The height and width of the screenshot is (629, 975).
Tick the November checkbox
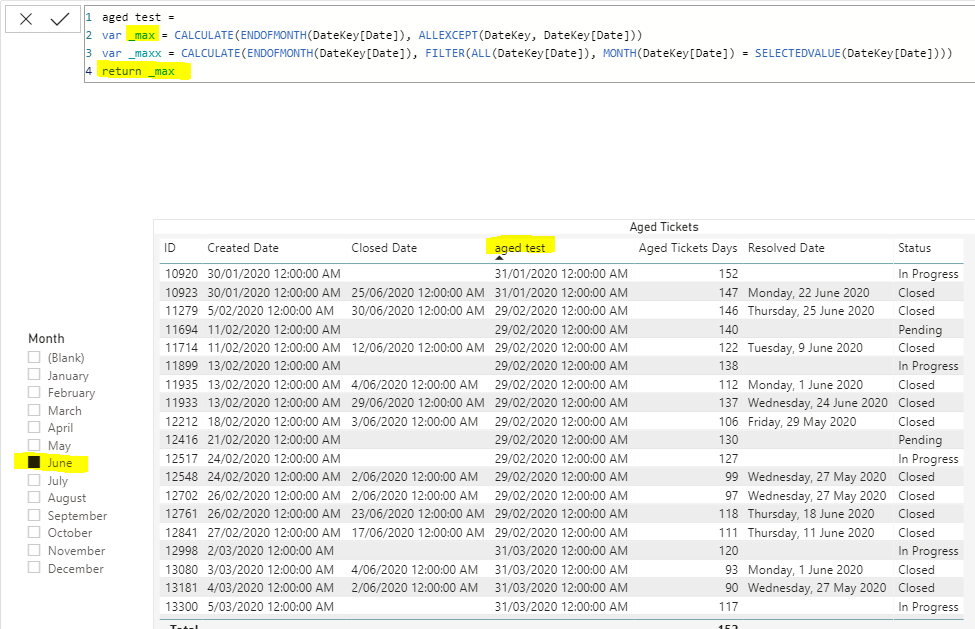(34, 550)
